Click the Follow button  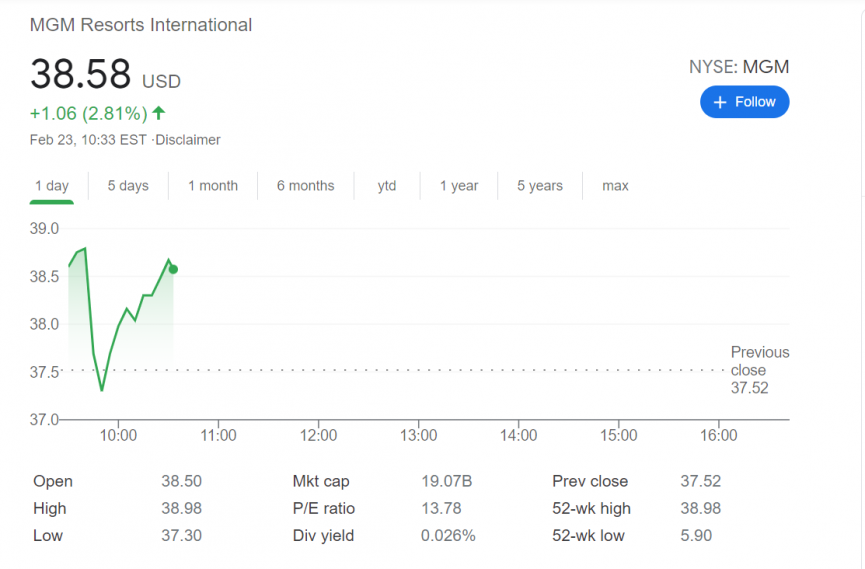pos(744,102)
